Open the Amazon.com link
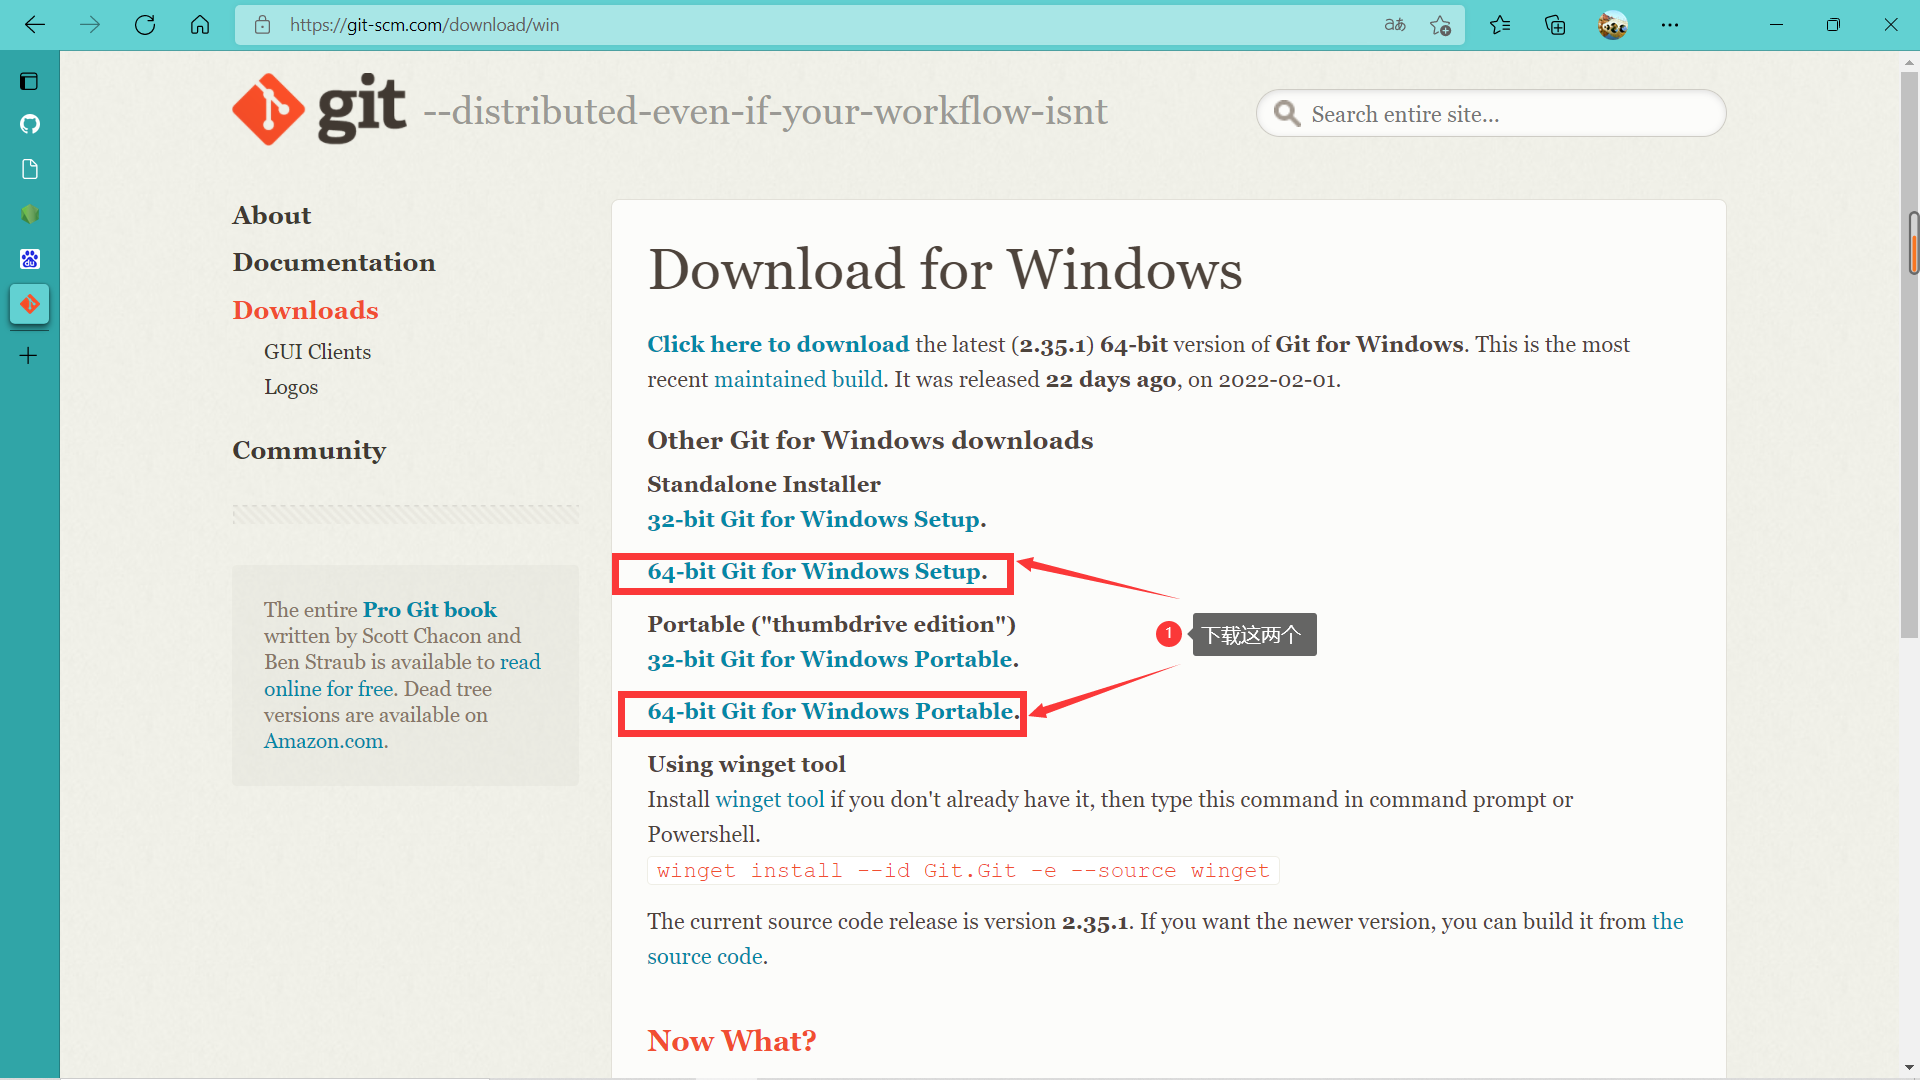Screen dimensions: 1920x1080 tap(323, 741)
